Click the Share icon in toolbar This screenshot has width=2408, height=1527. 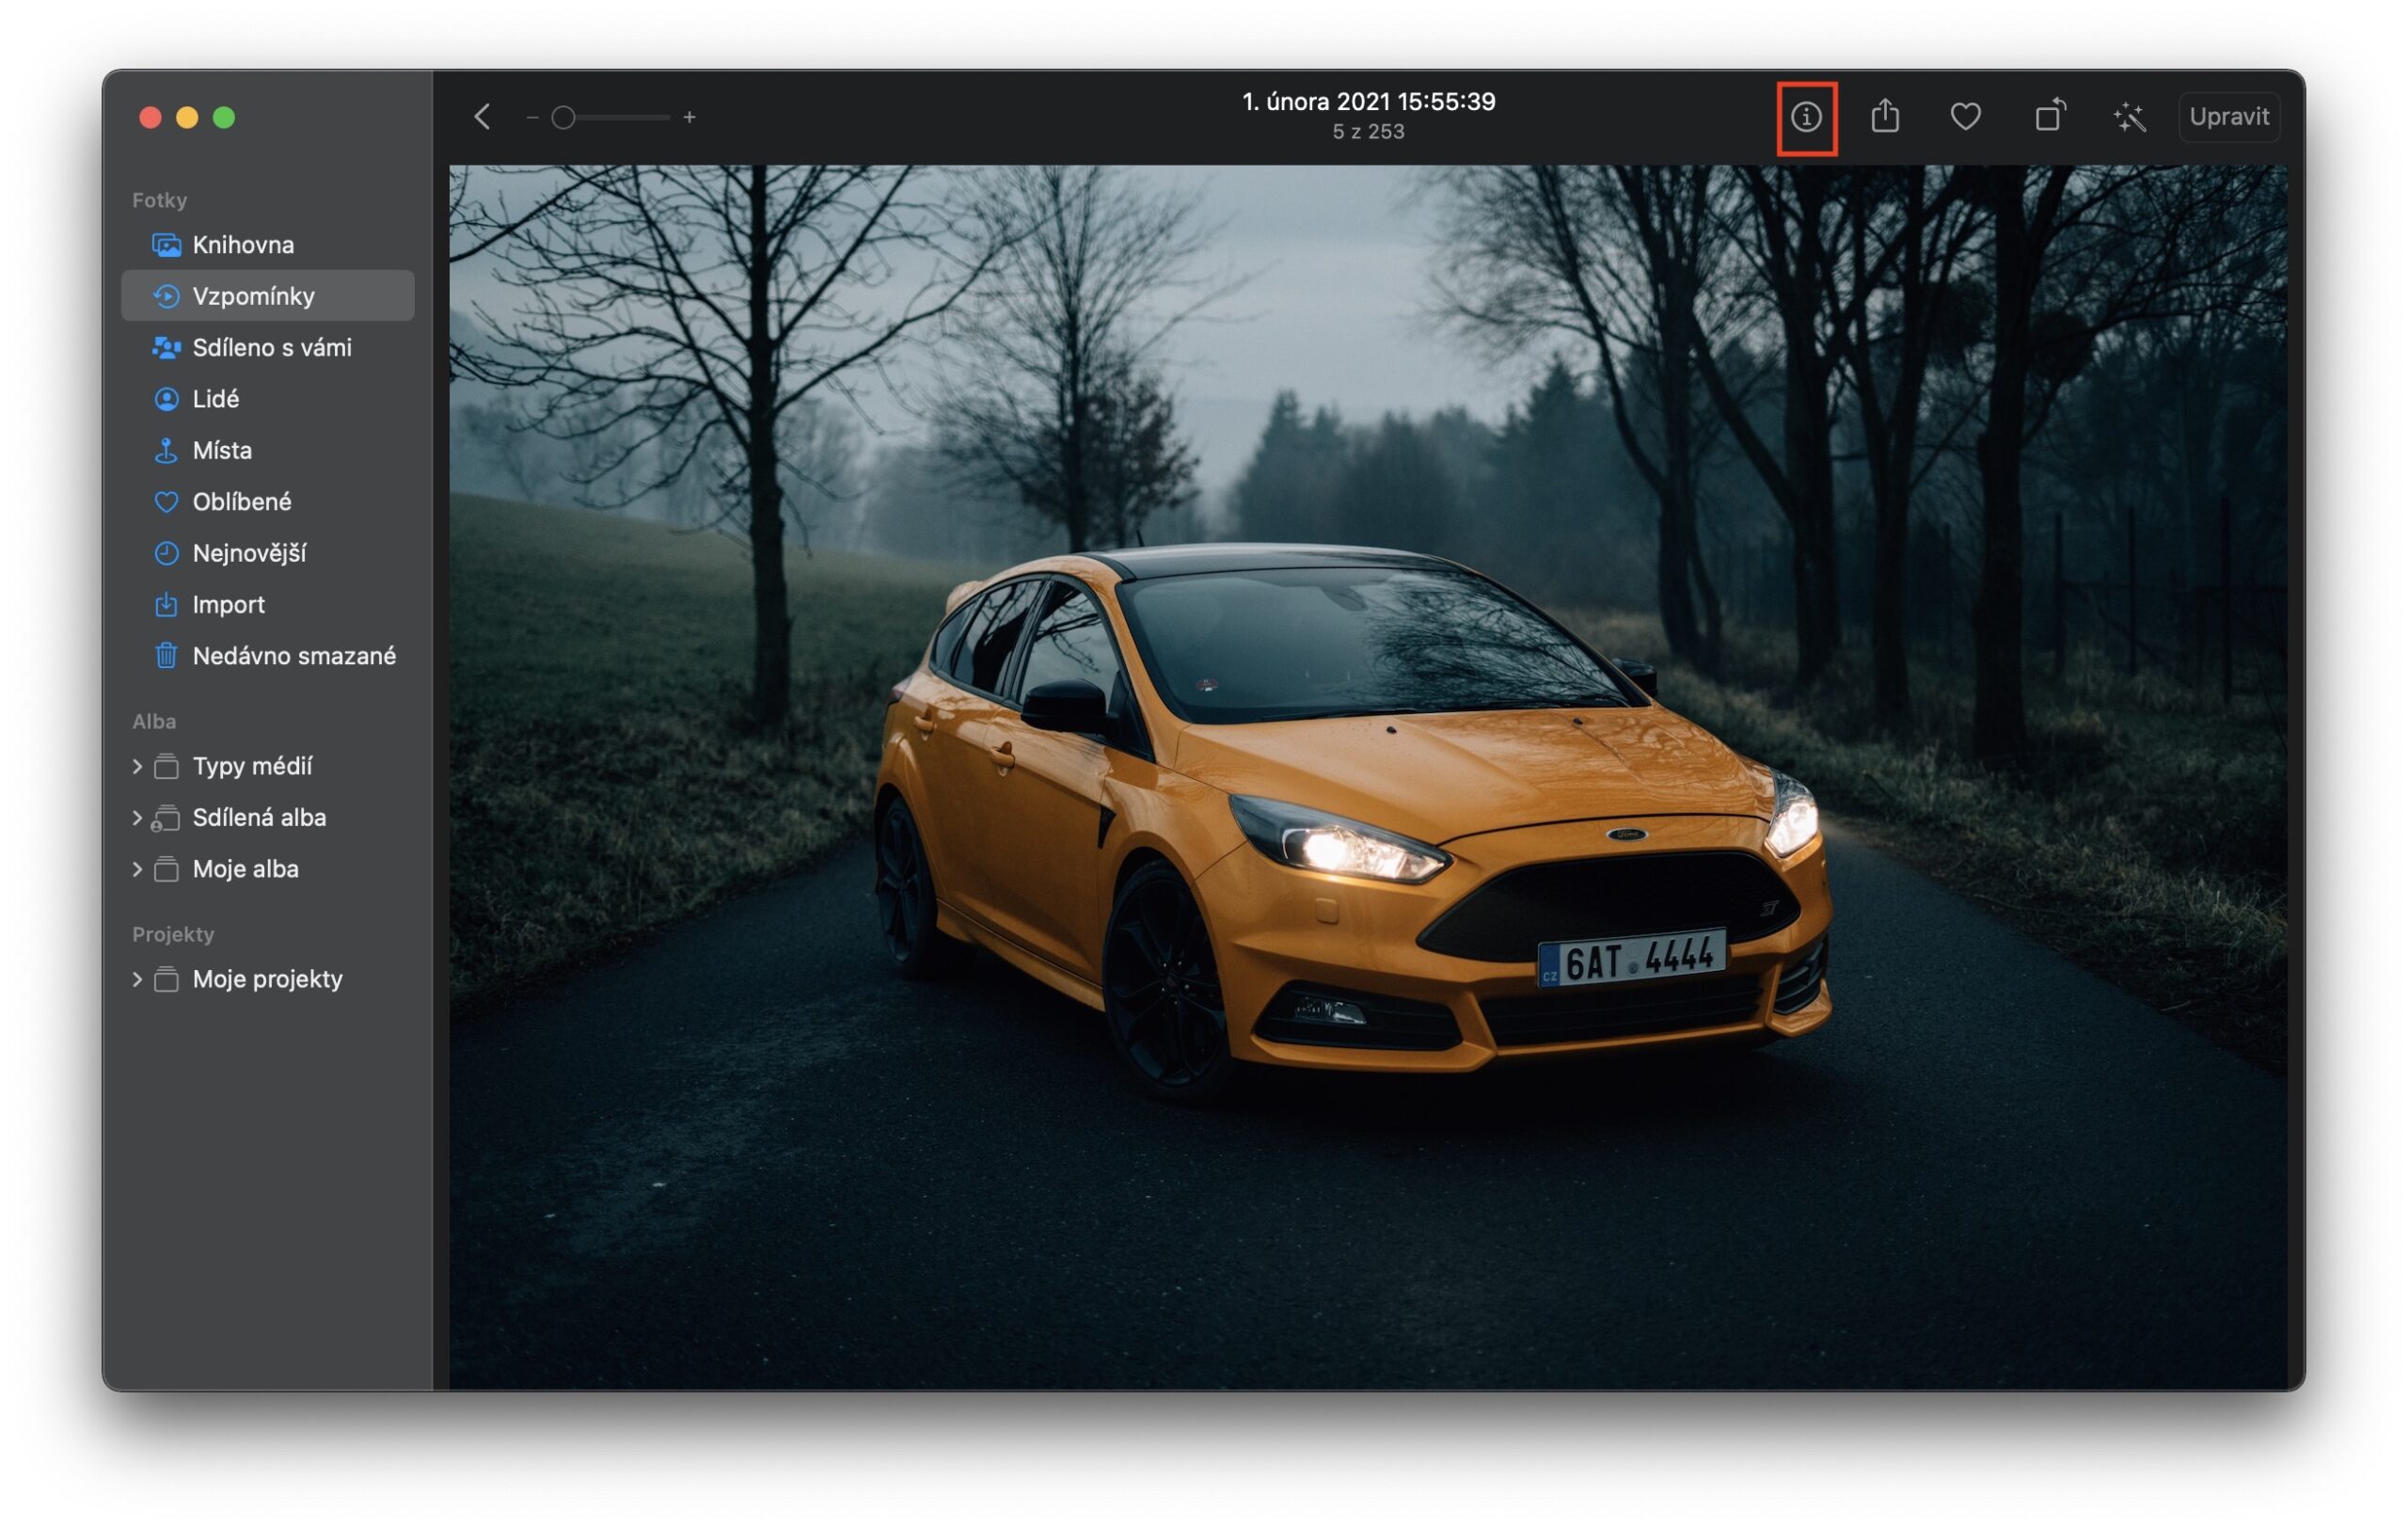point(1886,117)
